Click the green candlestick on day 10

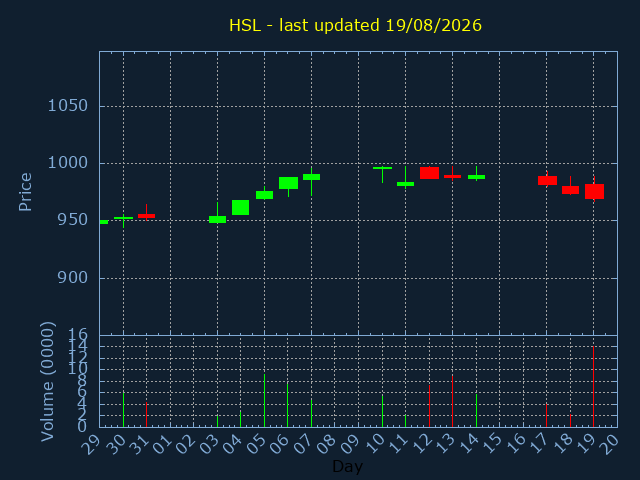(382, 171)
